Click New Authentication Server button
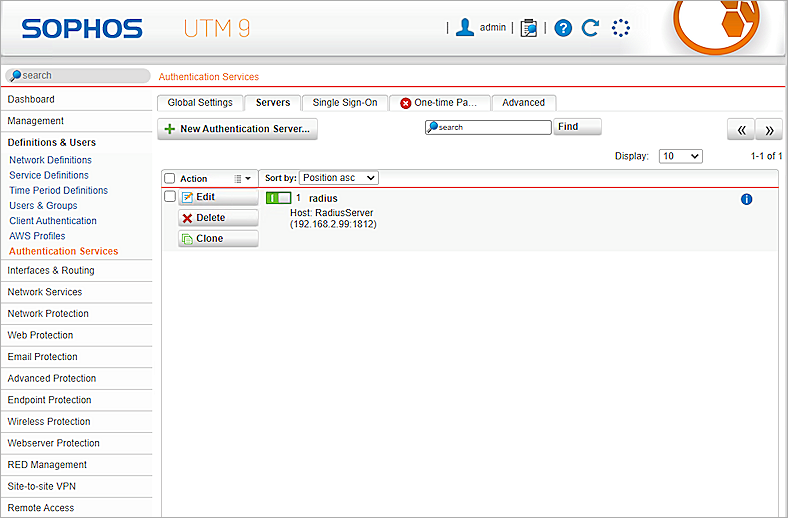Screen dimensions: 788x518 coord(237,129)
